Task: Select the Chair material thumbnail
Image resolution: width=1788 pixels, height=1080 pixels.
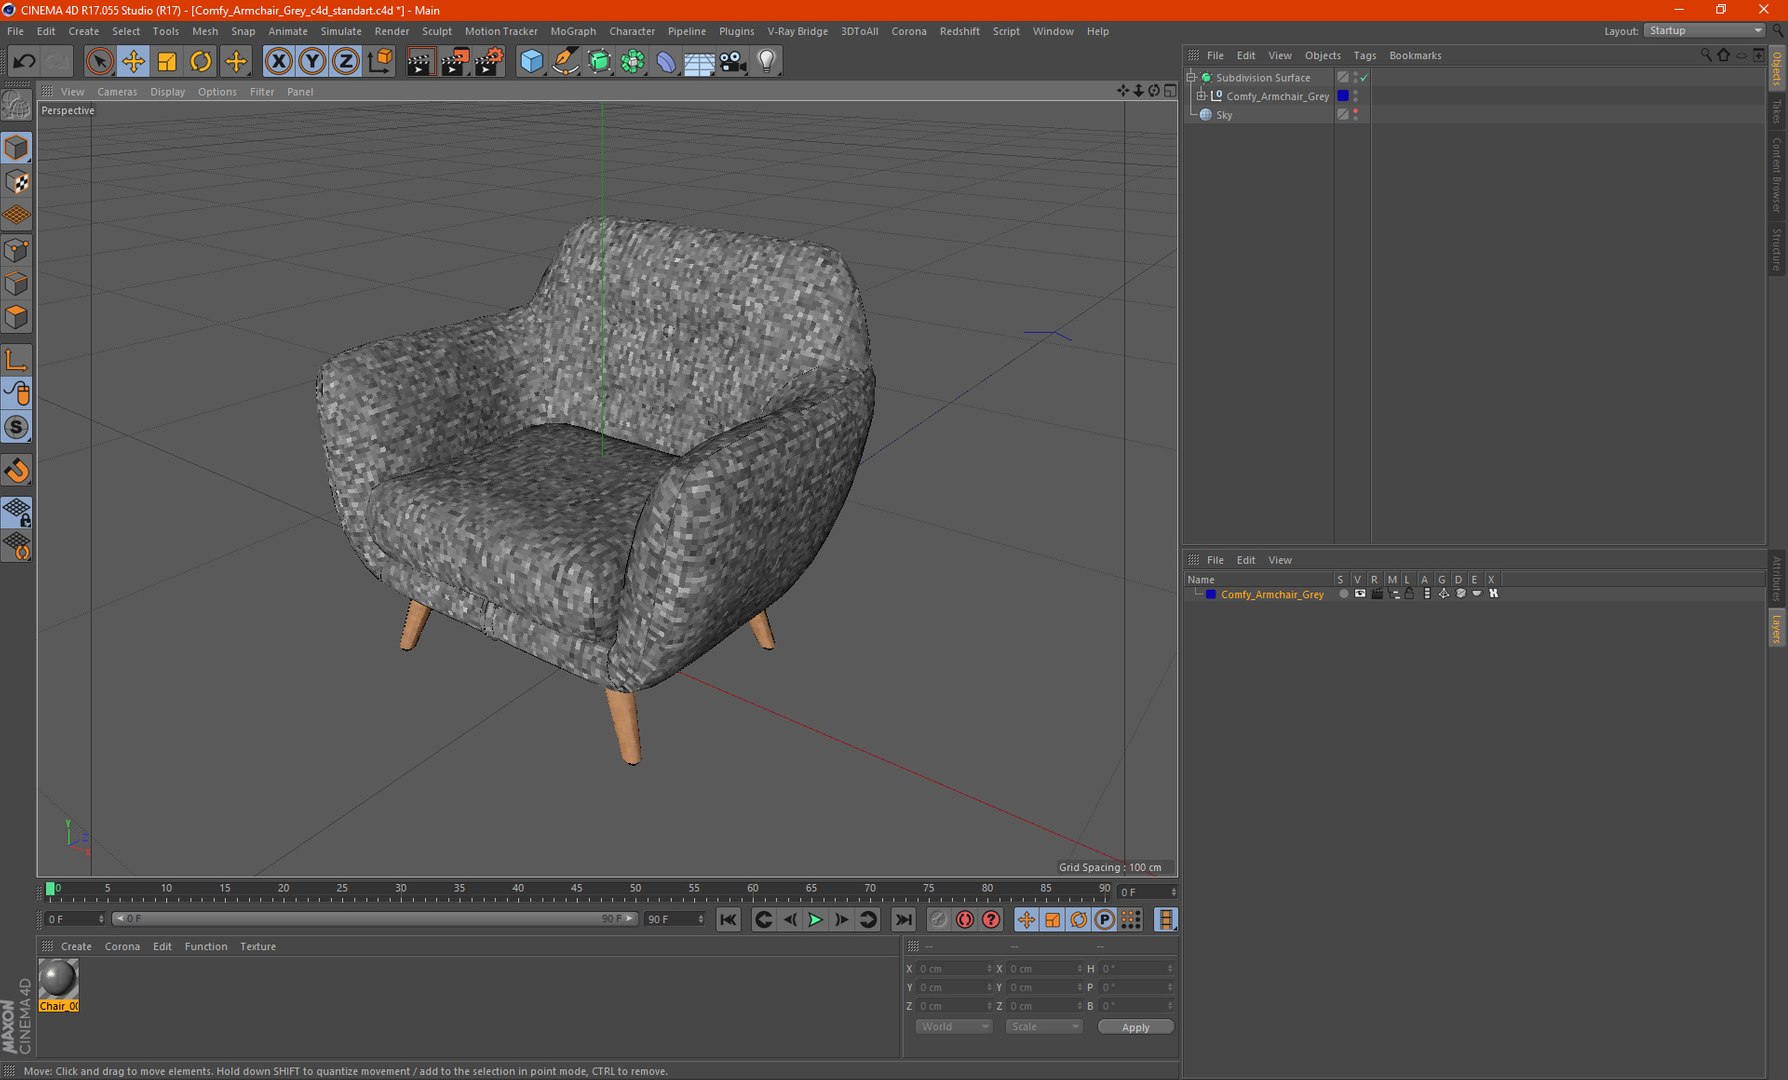Action: coord(58,979)
